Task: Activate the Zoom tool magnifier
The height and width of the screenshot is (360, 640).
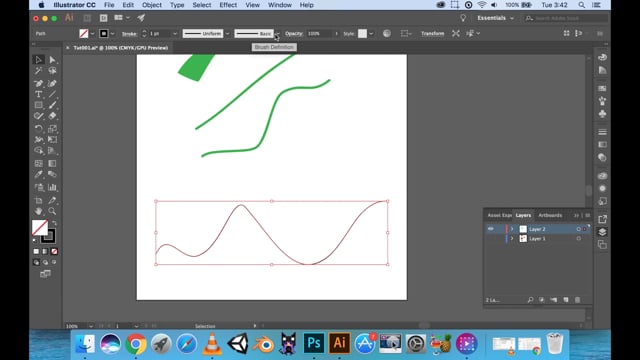Action: pos(52,211)
